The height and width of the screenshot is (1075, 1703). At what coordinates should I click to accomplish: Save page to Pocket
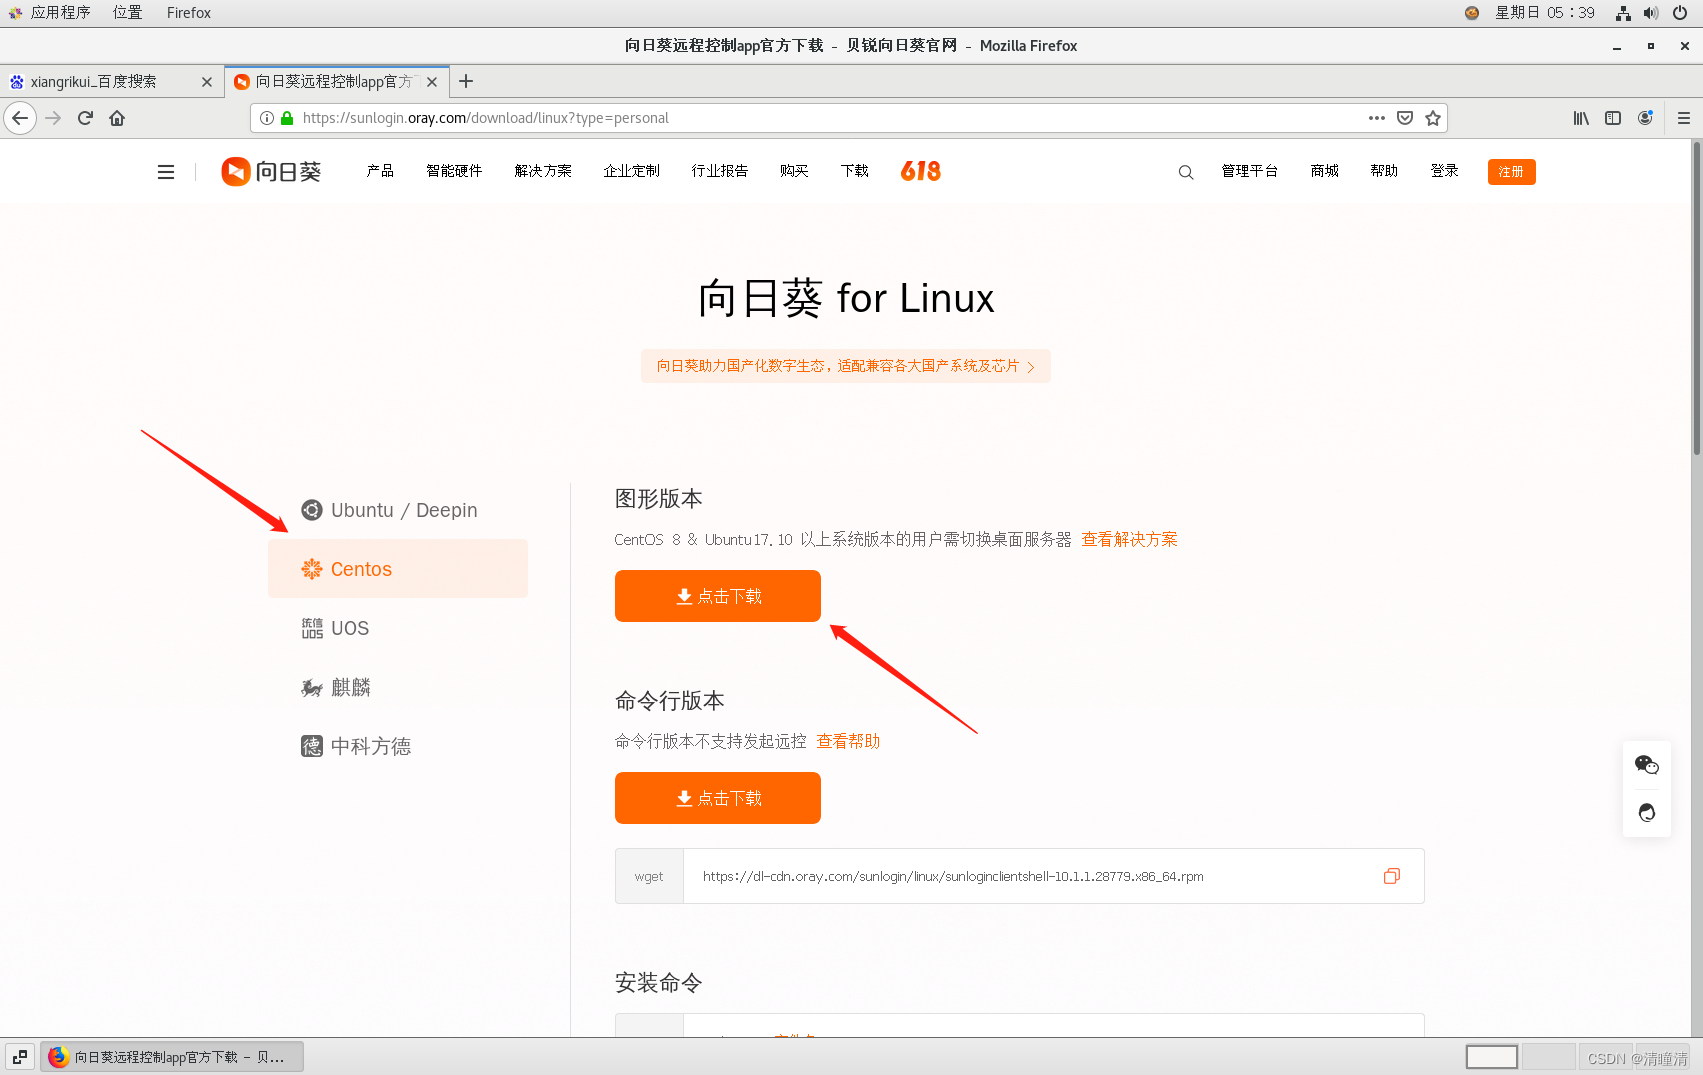click(1405, 118)
